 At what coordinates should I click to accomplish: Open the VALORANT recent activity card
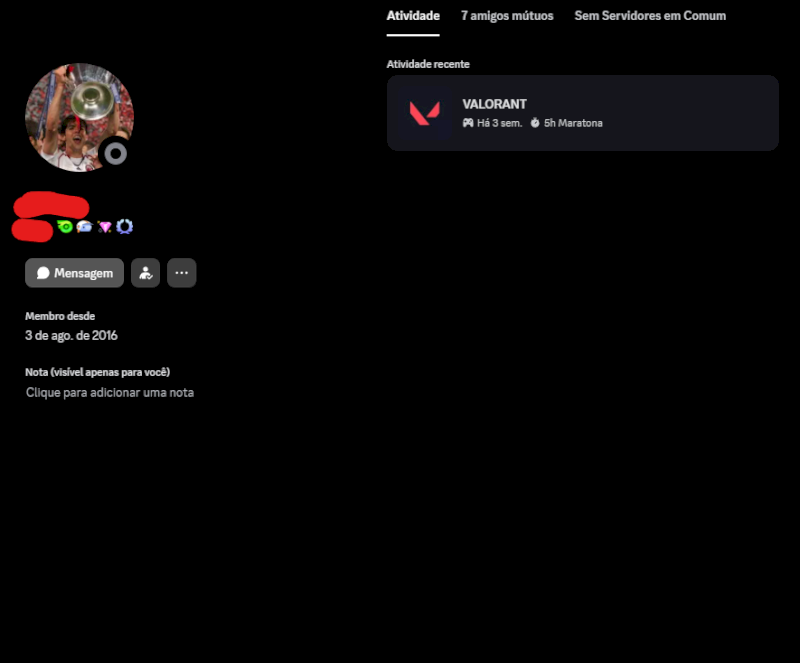click(x=583, y=113)
